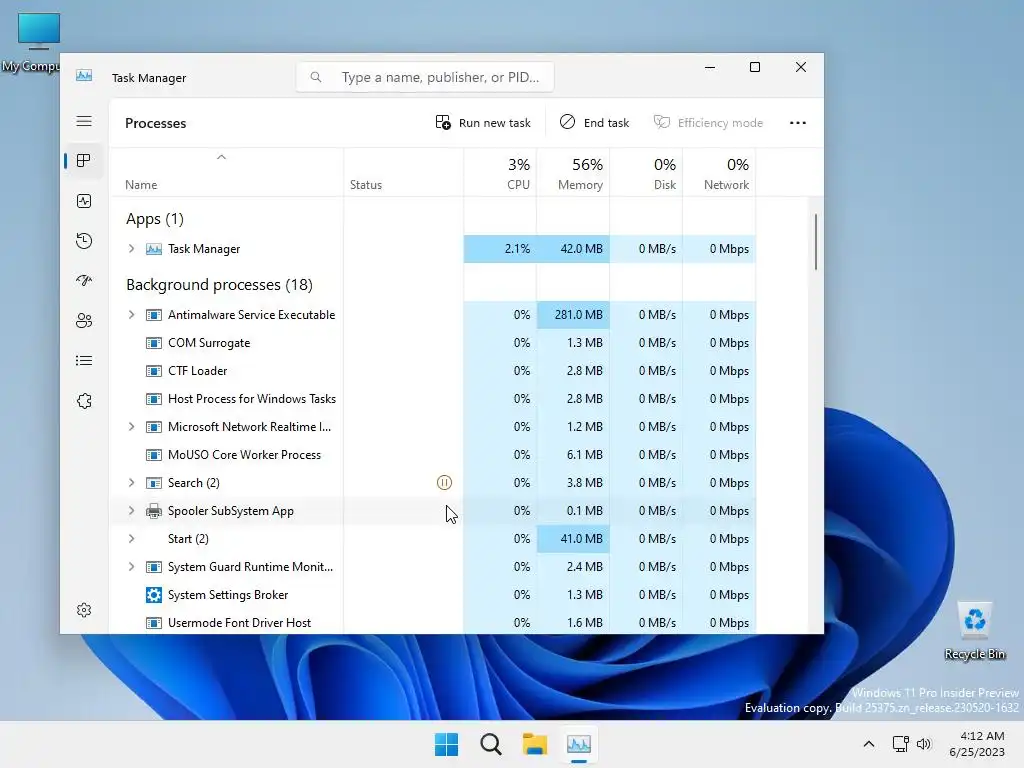Image resolution: width=1024 pixels, height=768 pixels.
Task: Click the Antimalware Service Executable process icon
Action: pyautogui.click(x=153, y=315)
